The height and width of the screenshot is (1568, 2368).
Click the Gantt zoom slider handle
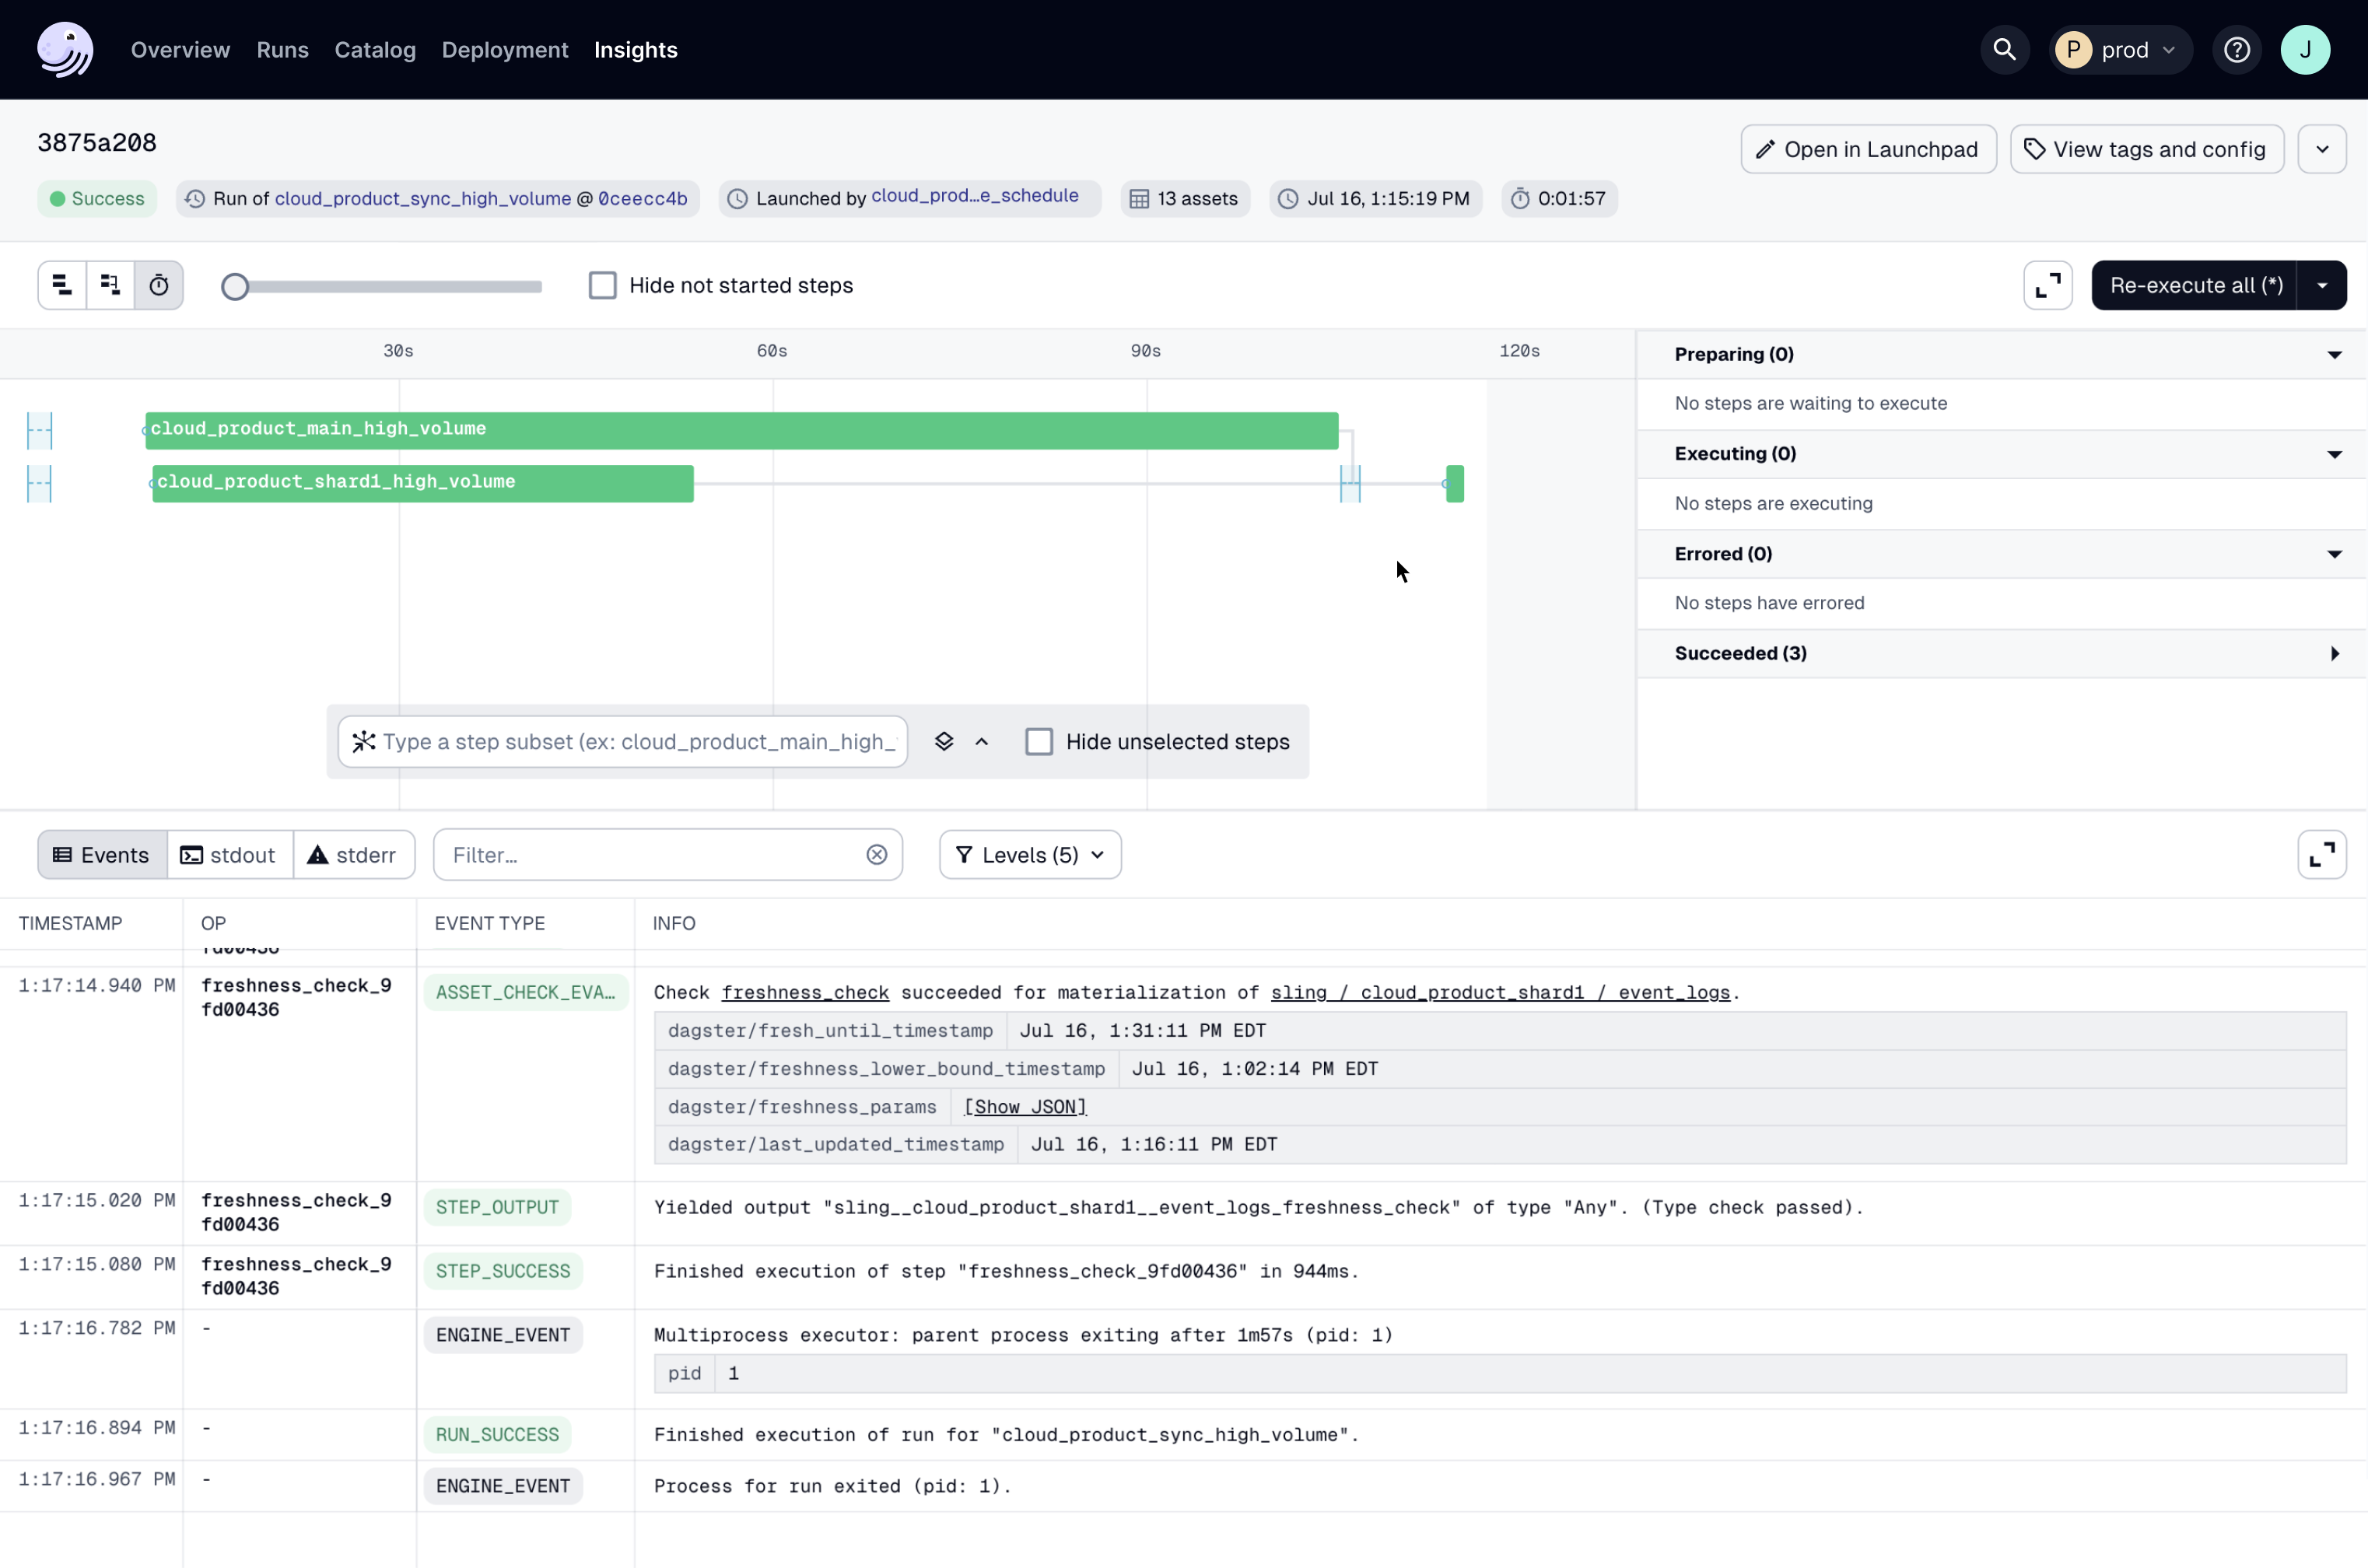[x=235, y=287]
